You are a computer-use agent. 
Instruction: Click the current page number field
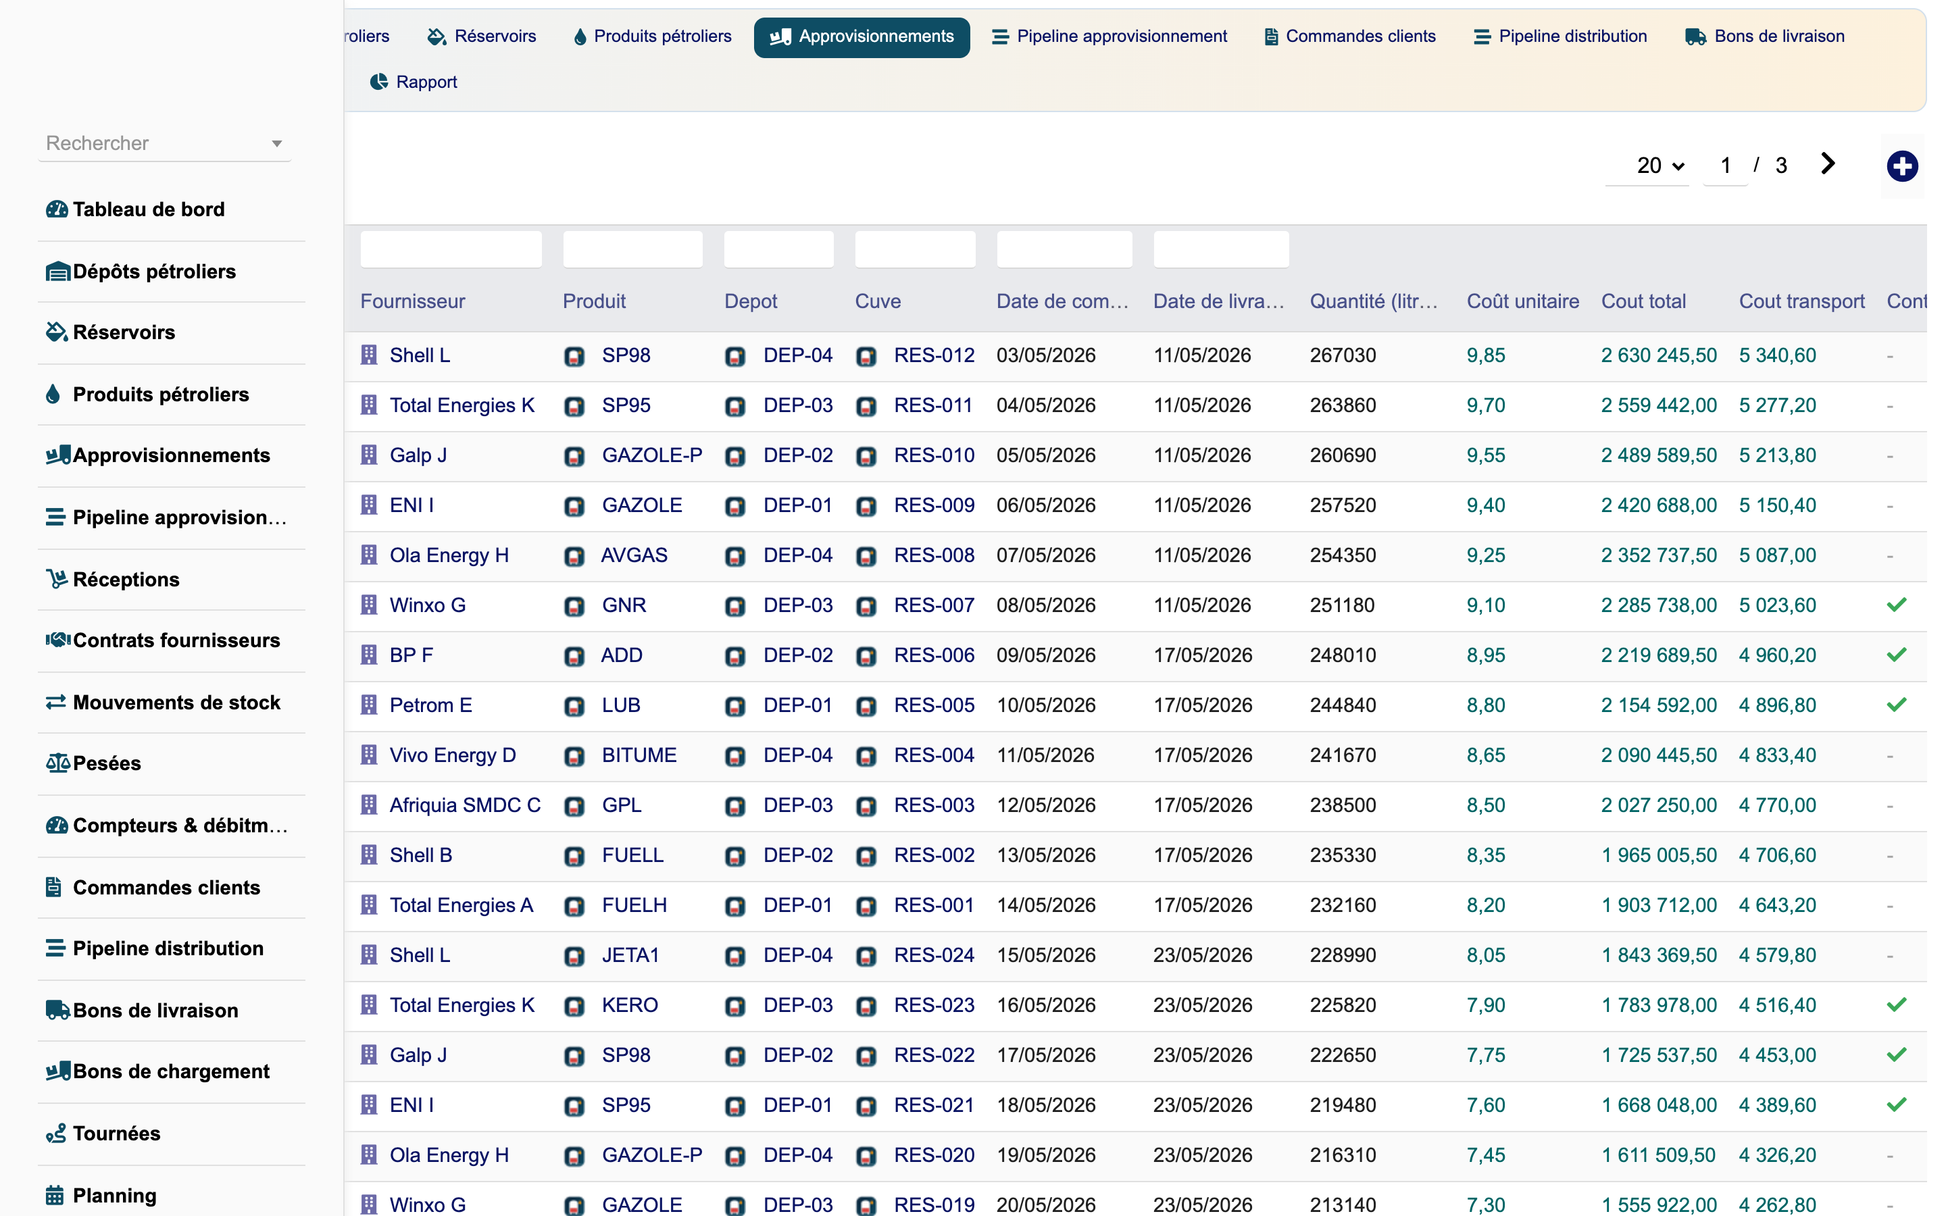1725,166
